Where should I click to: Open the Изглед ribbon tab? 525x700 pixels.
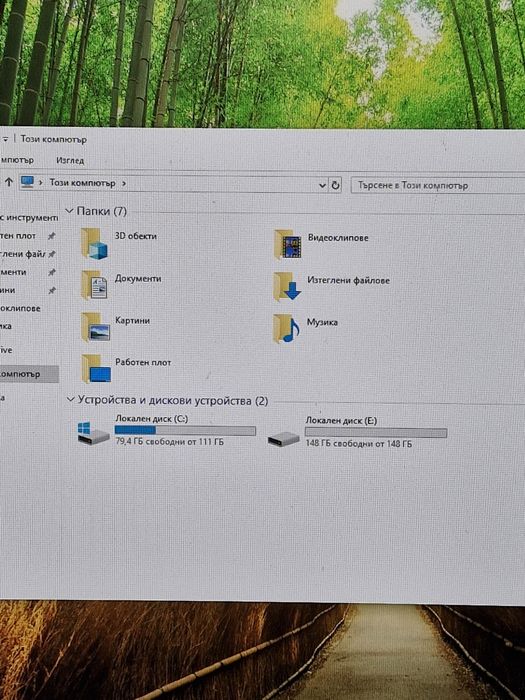click(70, 160)
